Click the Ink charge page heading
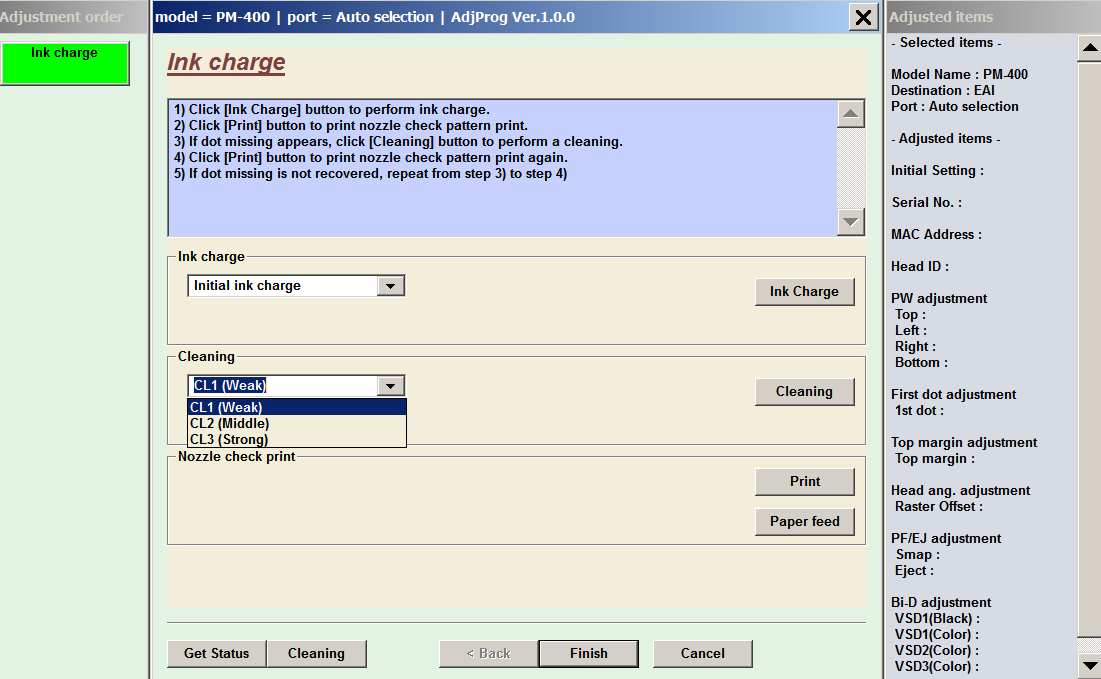This screenshot has width=1101, height=679. (x=226, y=62)
